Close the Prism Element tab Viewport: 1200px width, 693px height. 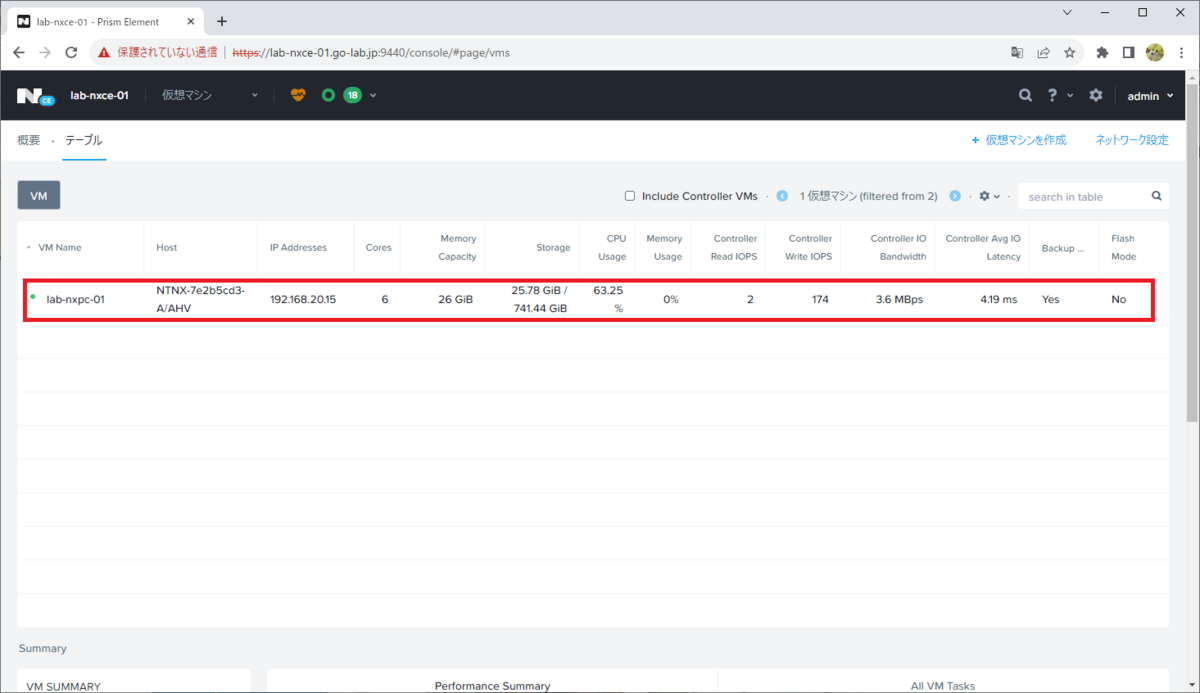[192, 21]
